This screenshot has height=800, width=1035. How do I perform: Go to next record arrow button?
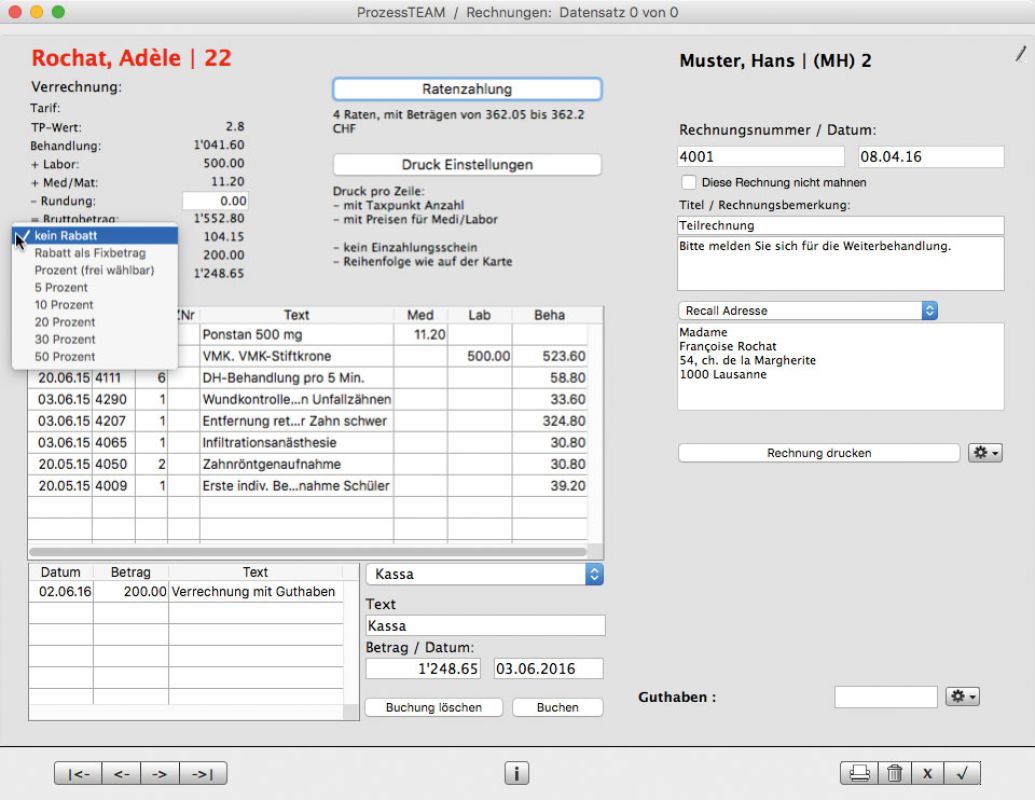[160, 772]
